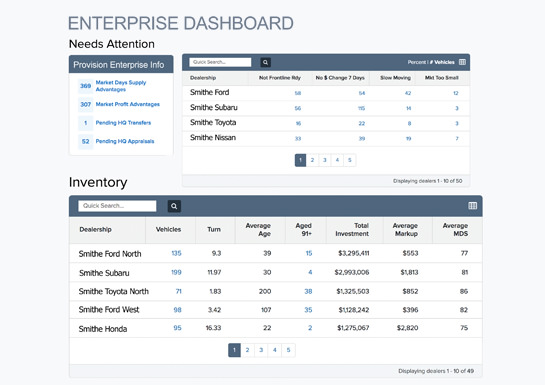Select Smithe Ford in Needs Attention table

tap(209, 92)
